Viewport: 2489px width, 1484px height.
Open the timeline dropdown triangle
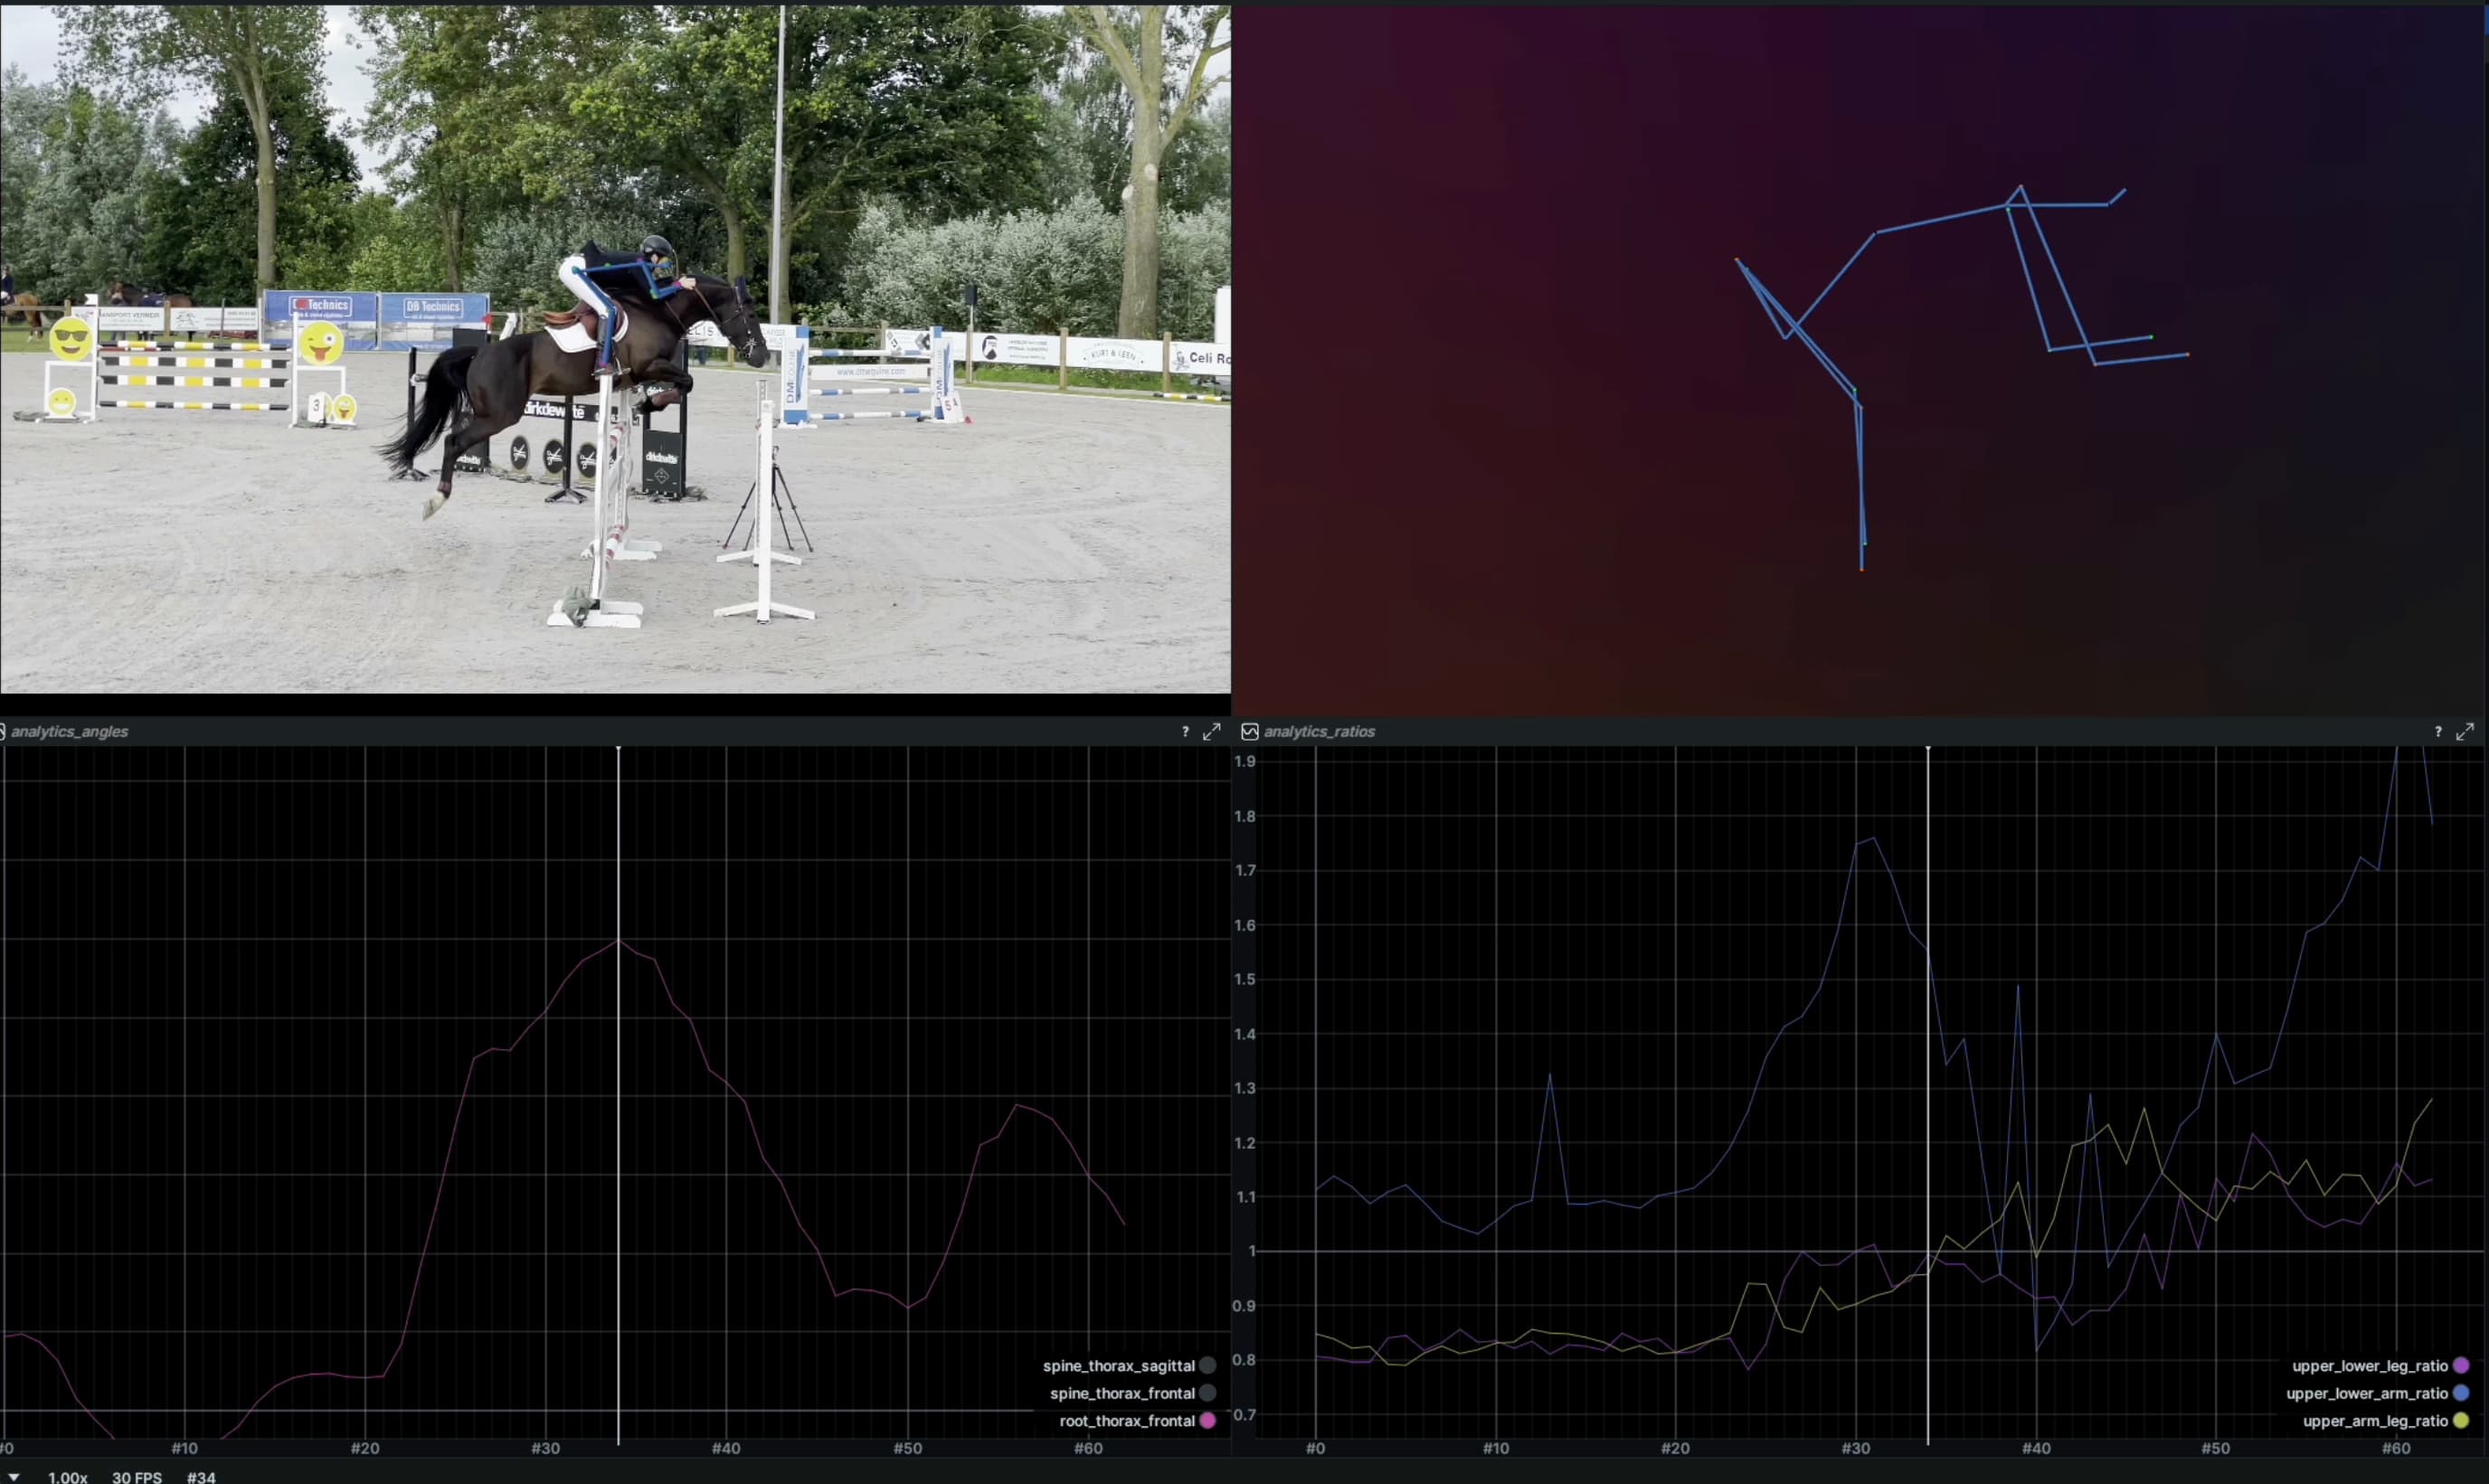(14, 1476)
